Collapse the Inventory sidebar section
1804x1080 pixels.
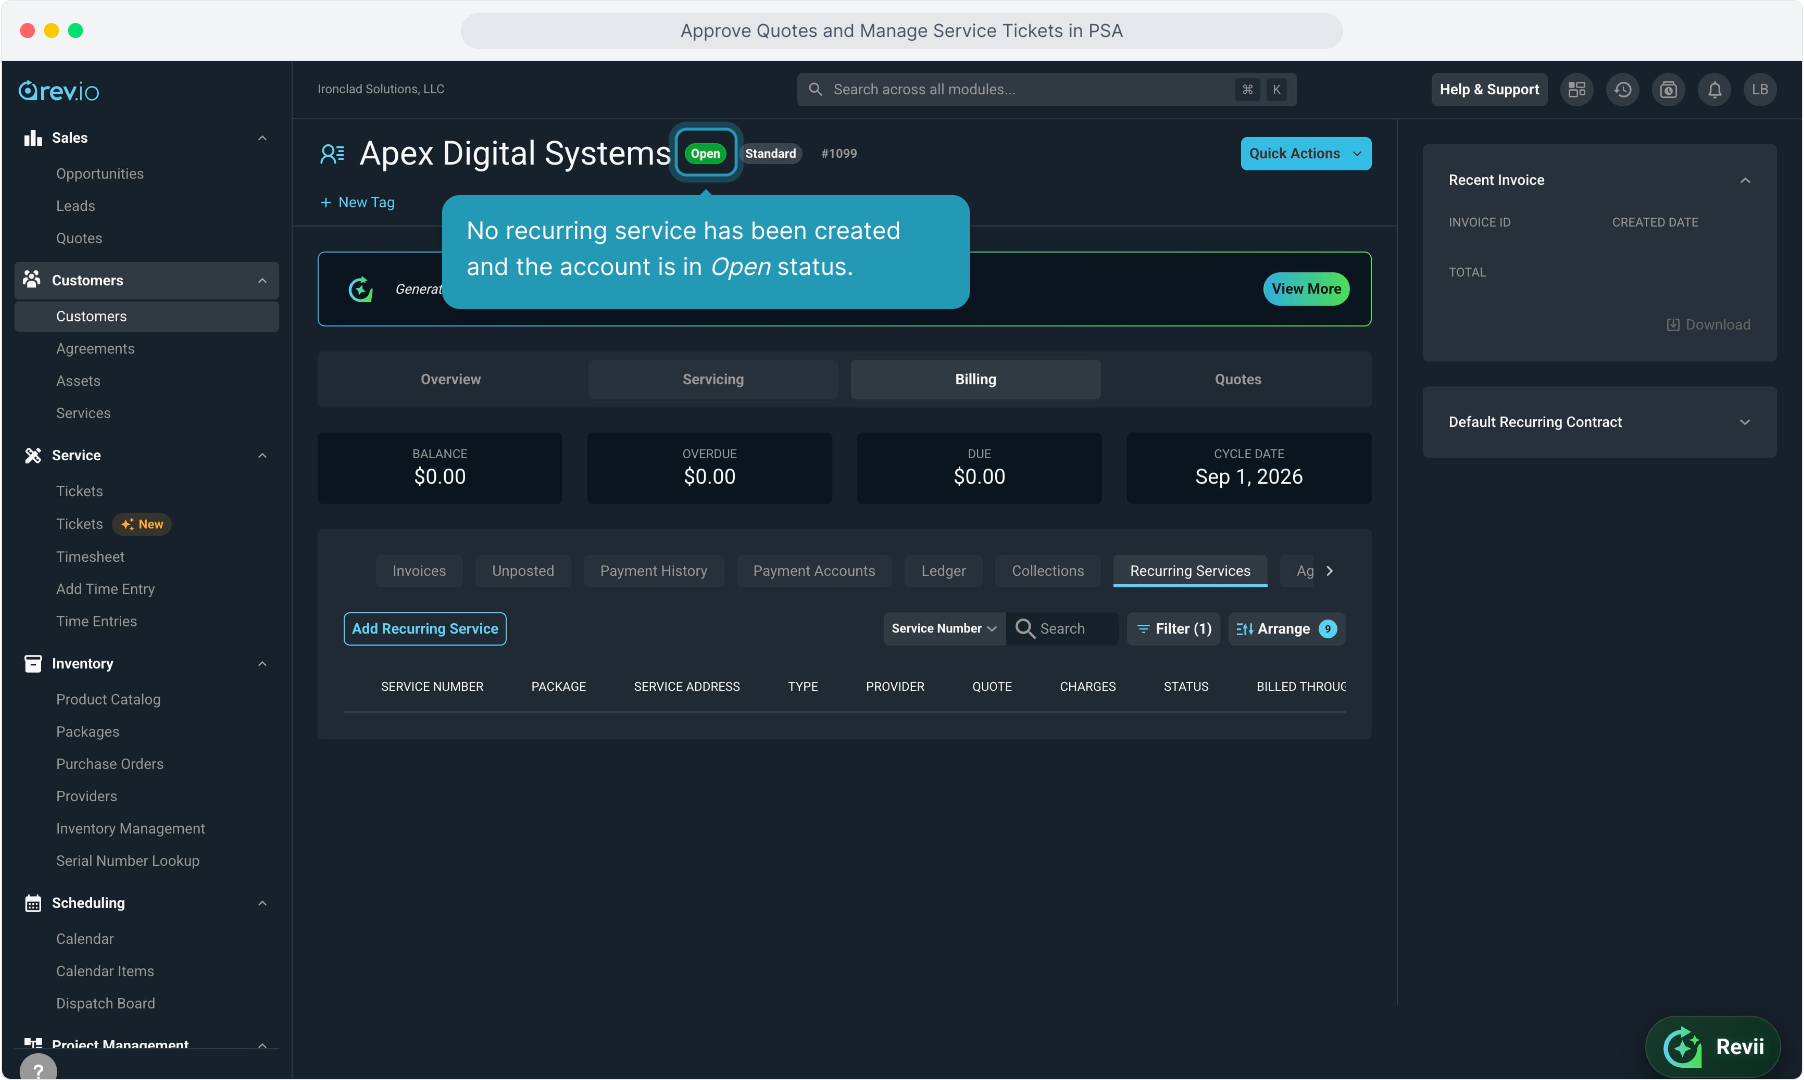pyautogui.click(x=262, y=663)
